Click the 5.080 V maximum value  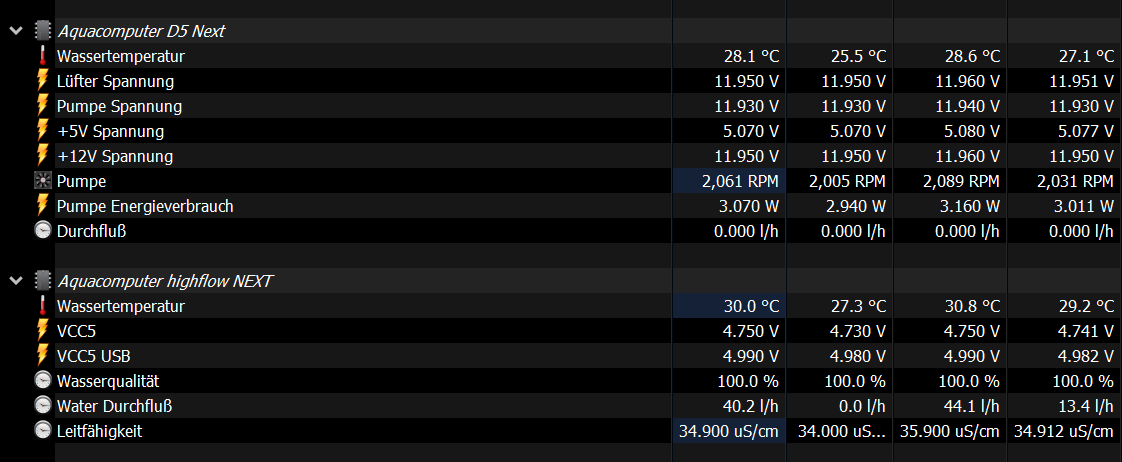pyautogui.click(x=971, y=132)
